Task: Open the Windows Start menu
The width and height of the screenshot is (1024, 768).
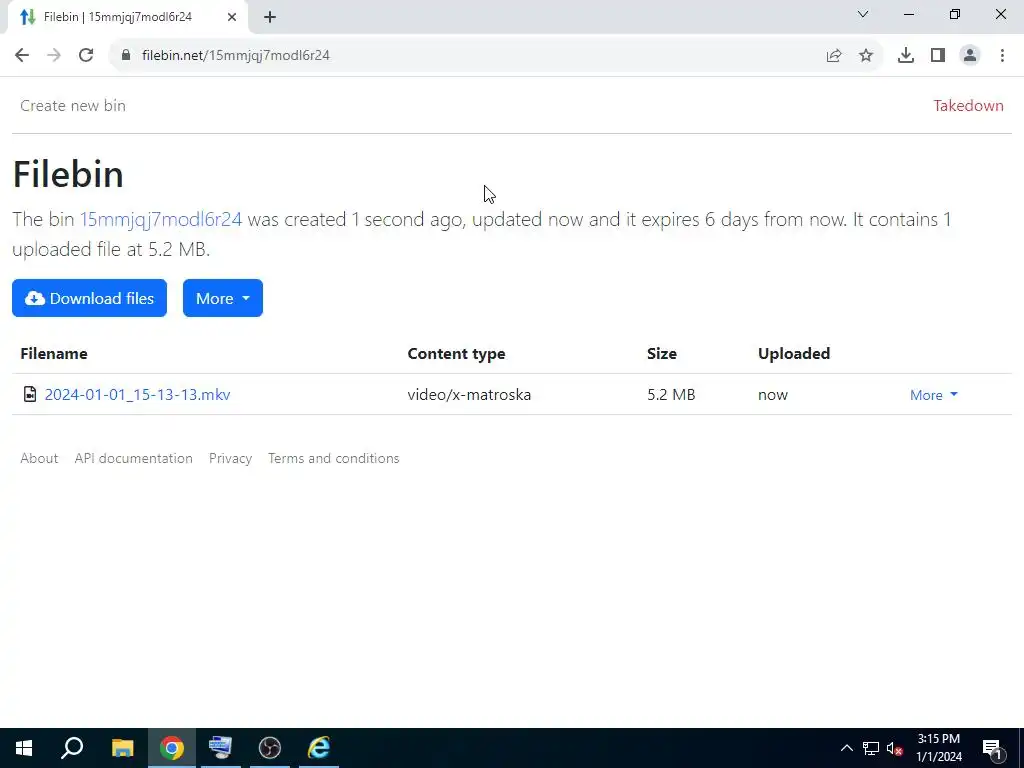Action: (x=24, y=748)
